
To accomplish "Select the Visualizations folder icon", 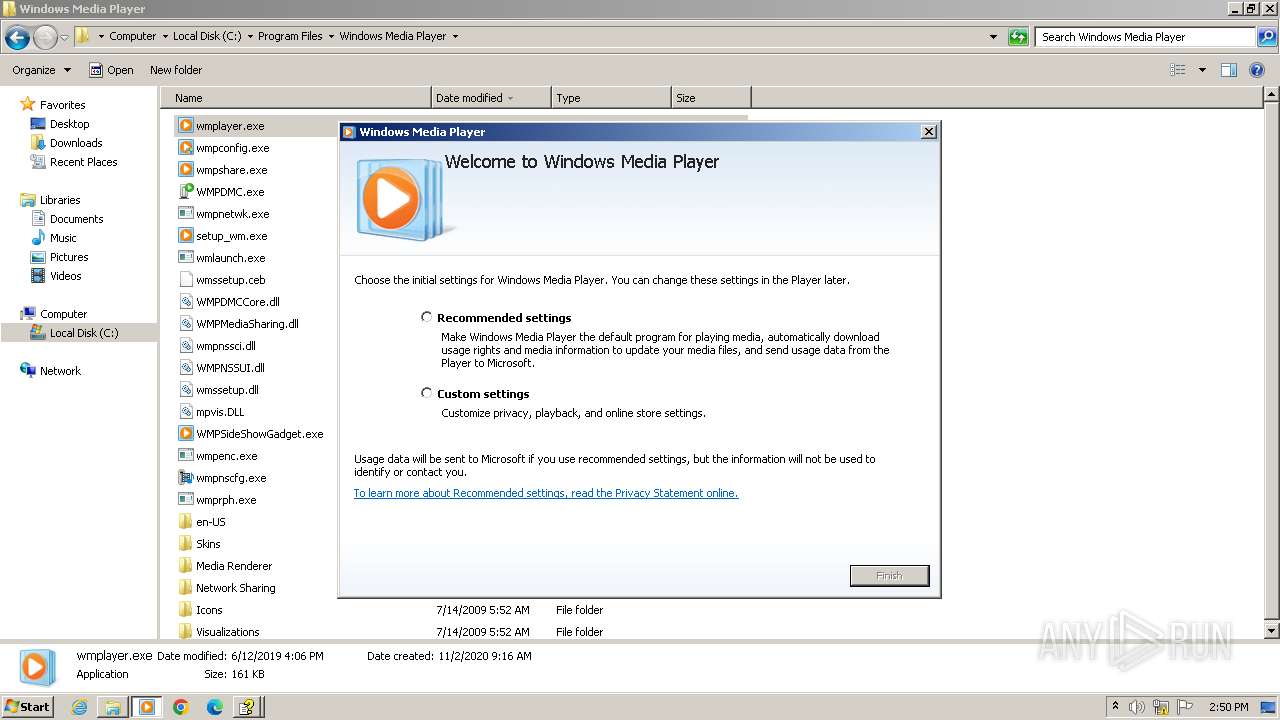I will pyautogui.click(x=185, y=632).
